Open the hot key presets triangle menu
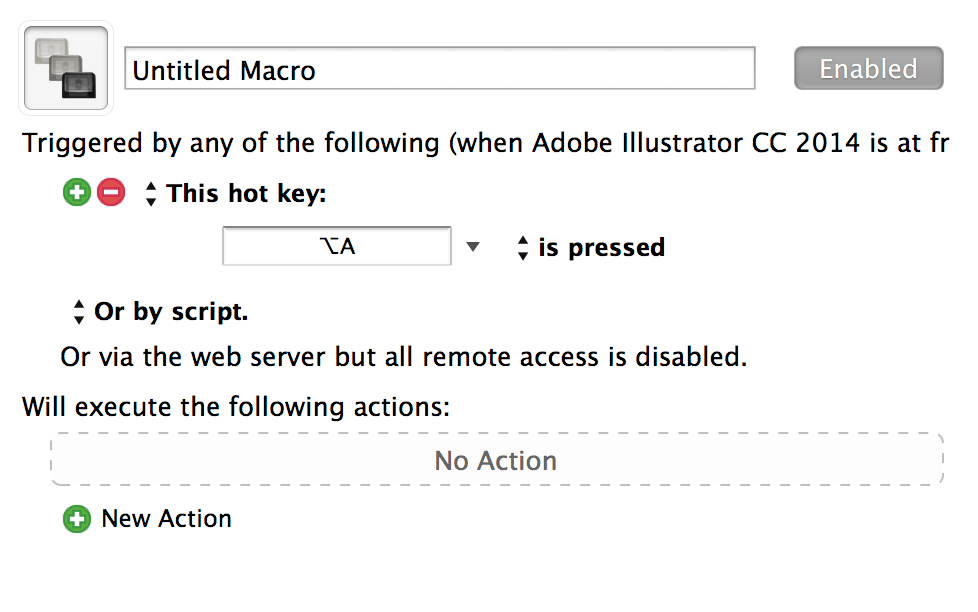Screen dimensions: 978x612 tap(473, 247)
